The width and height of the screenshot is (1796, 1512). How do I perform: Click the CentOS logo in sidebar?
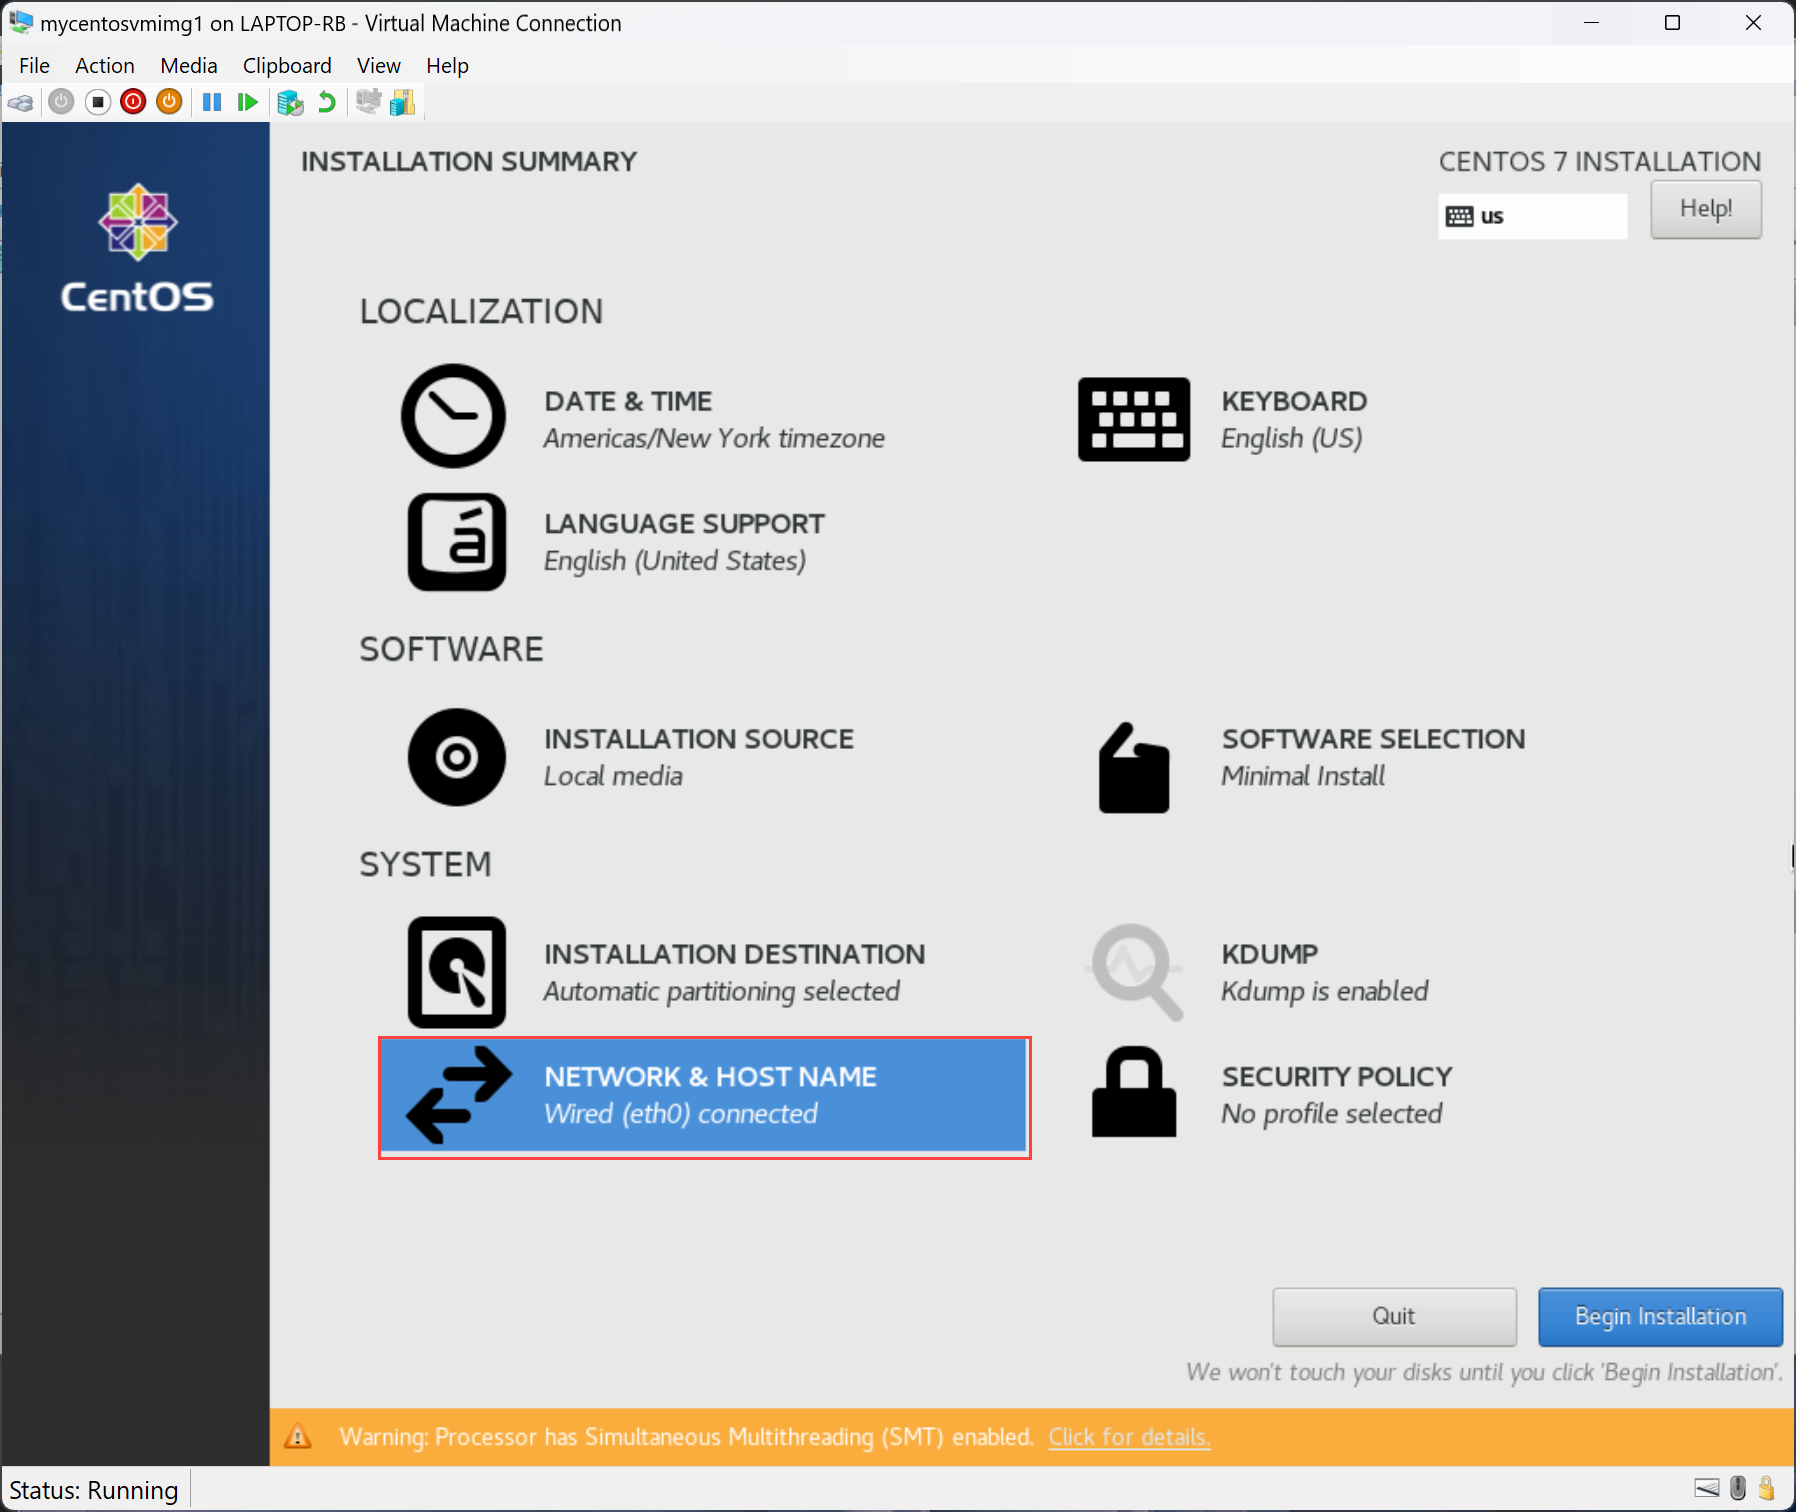[x=137, y=247]
